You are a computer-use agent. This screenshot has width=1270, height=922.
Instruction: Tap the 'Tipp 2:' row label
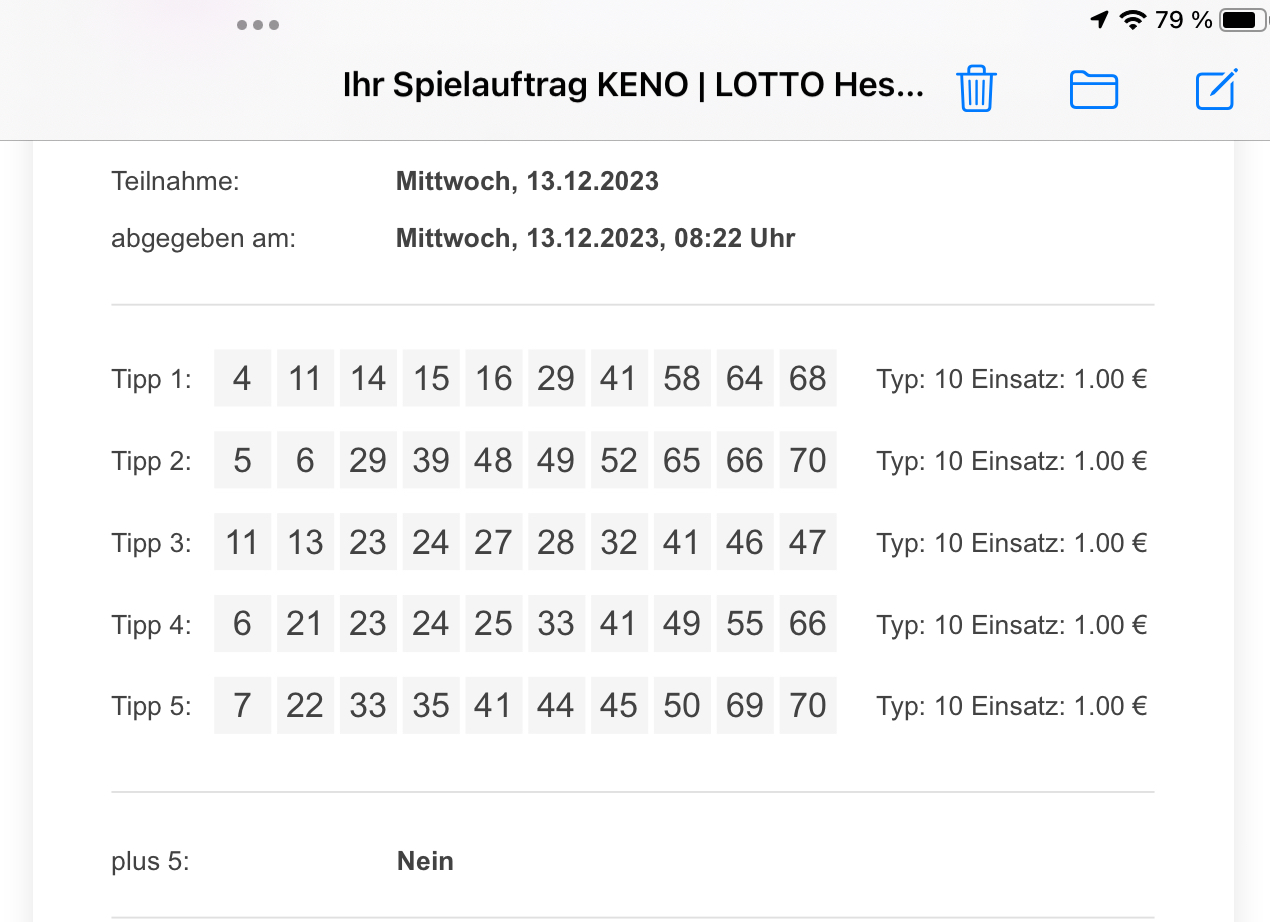[x=151, y=461]
